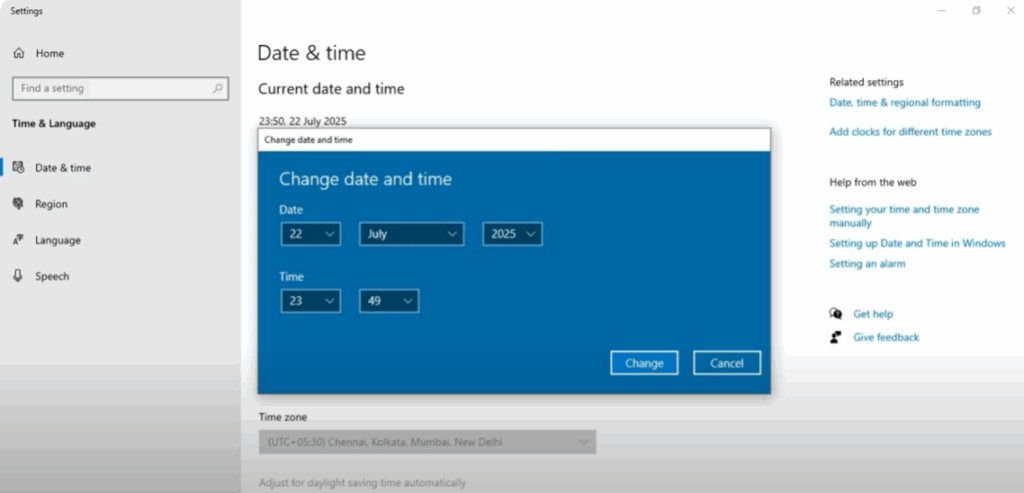Click the Related settings heading
Viewport: 1024px width, 493px height.
tap(866, 82)
